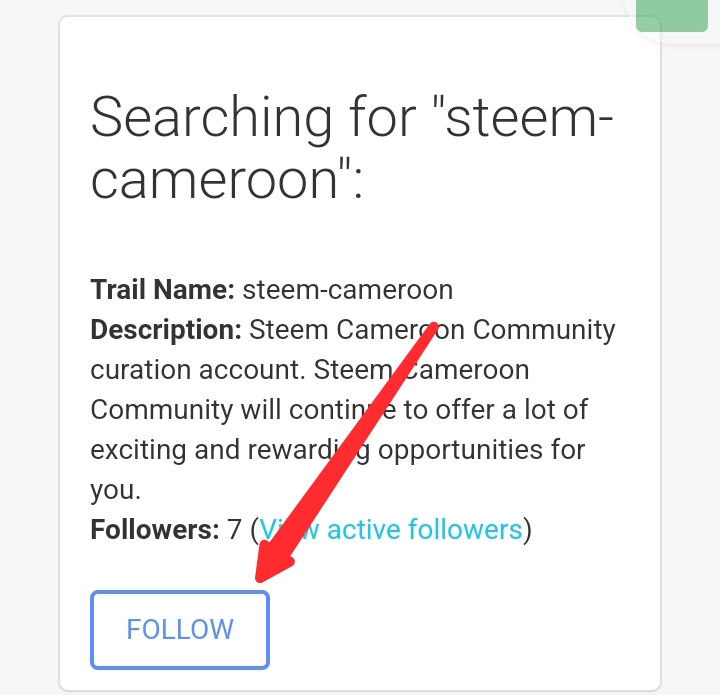The width and height of the screenshot is (720, 695).
Task: Click the "curation account" description text
Action: click(197, 370)
